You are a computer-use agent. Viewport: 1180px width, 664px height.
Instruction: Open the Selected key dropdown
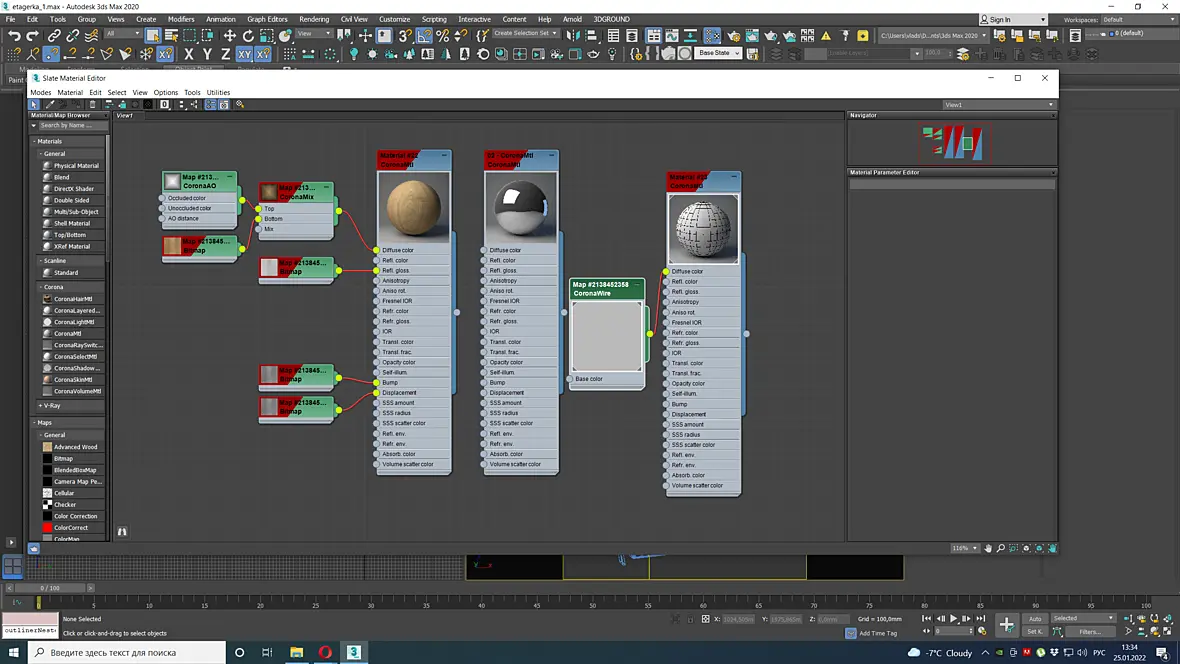coord(1084,619)
